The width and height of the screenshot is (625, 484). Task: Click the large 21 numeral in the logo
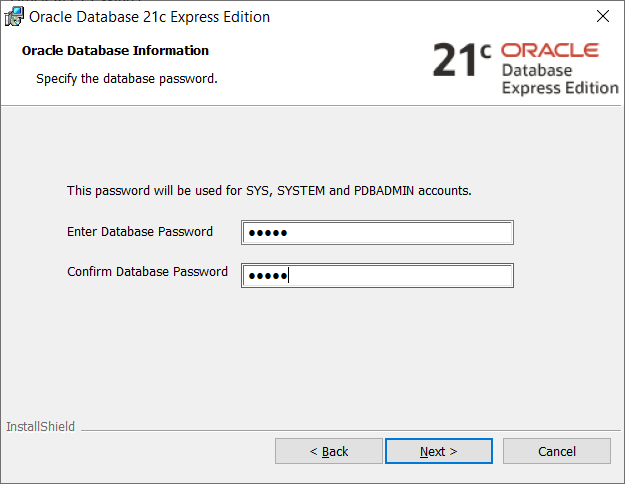pyautogui.click(x=455, y=61)
